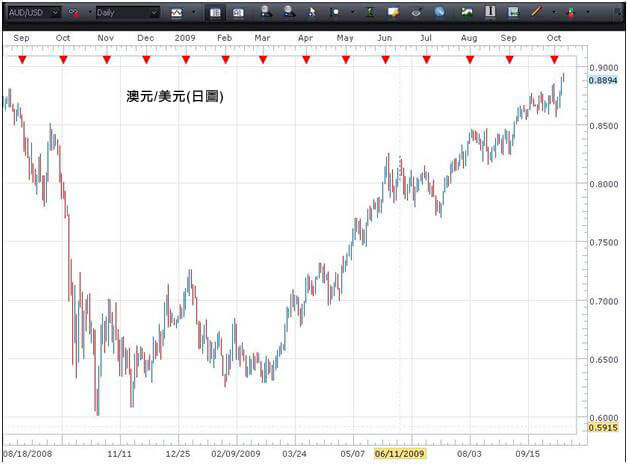Click the red marker under Jun

coord(386,60)
